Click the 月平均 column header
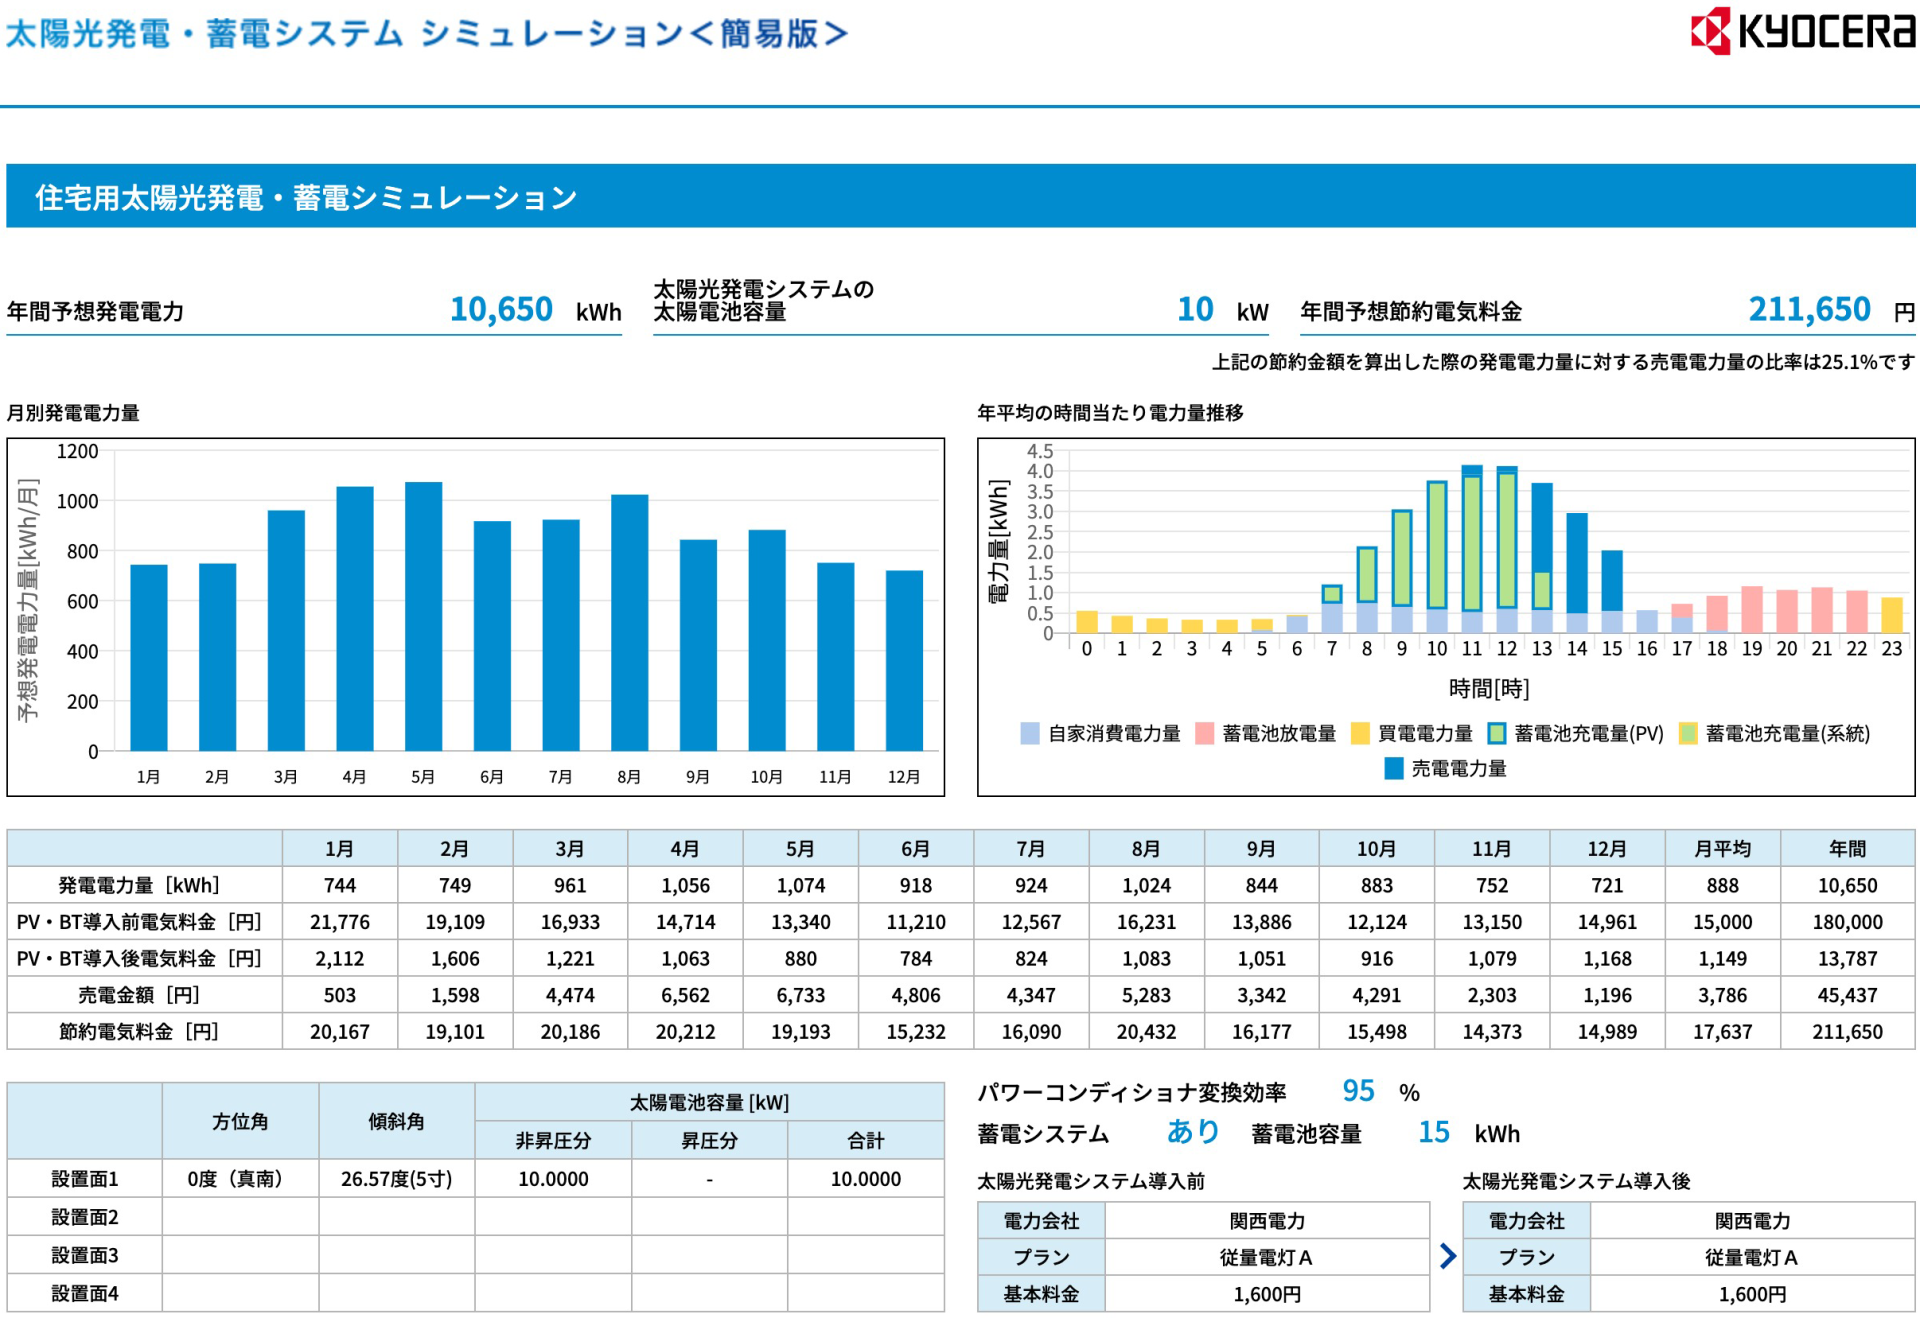Image resolution: width=1920 pixels, height=1318 pixels. click(x=1722, y=848)
